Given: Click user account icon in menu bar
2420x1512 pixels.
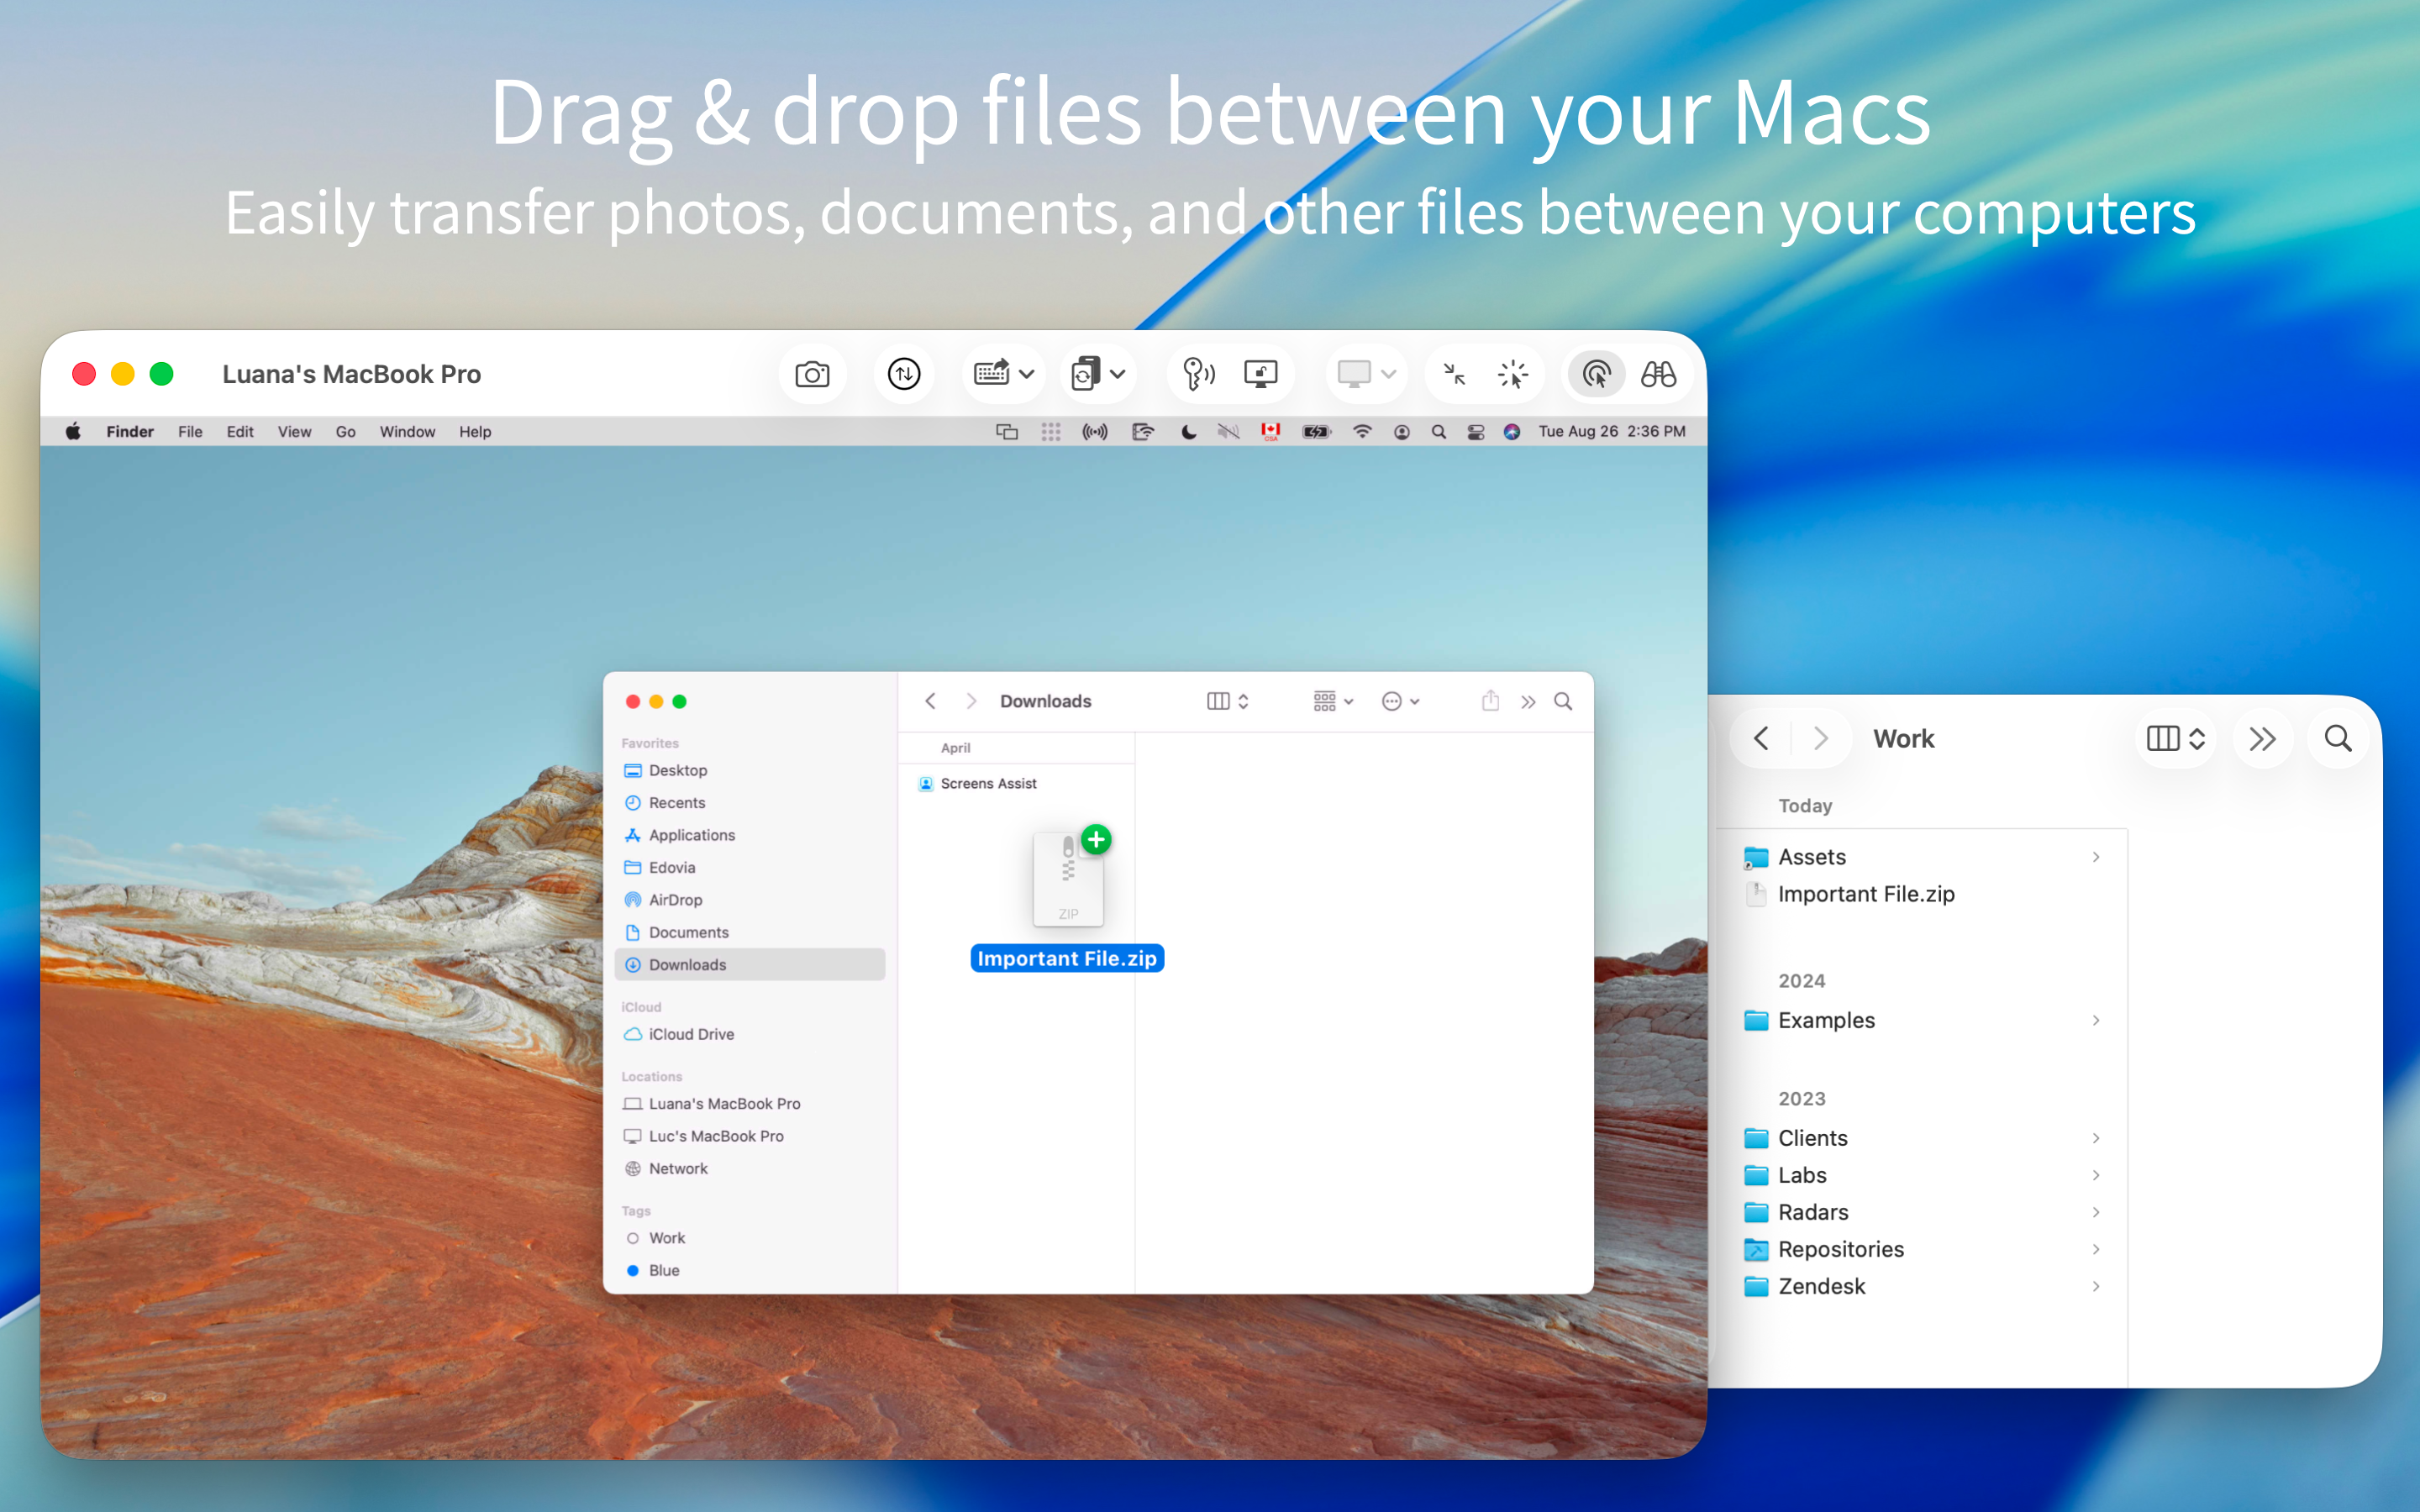Looking at the screenshot, I should tap(1401, 431).
